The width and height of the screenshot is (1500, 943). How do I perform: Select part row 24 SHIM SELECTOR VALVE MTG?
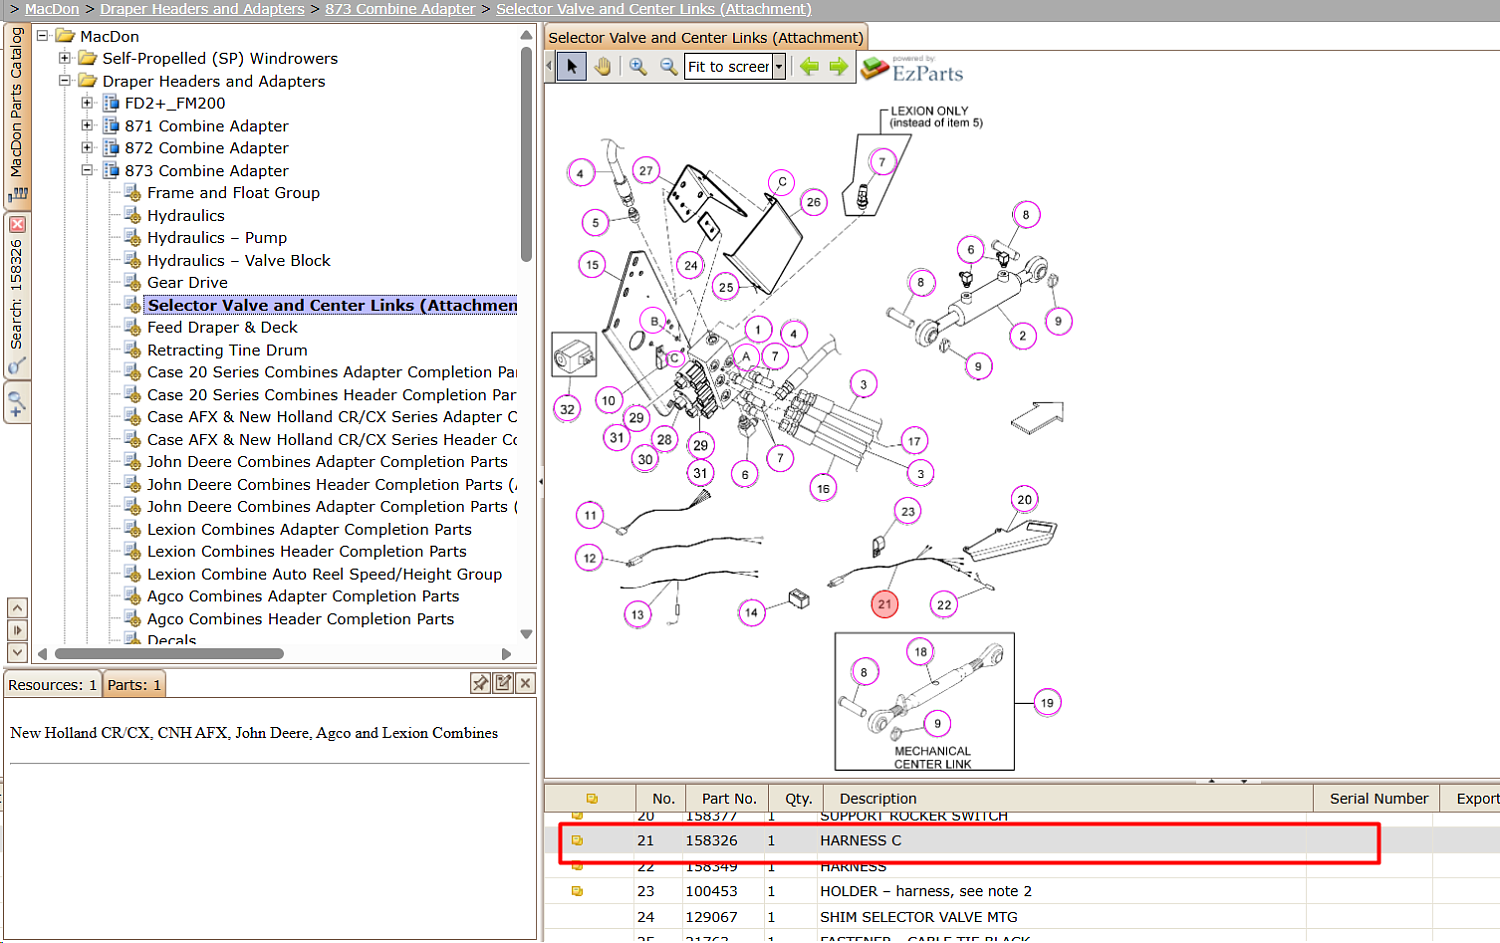(1022, 917)
